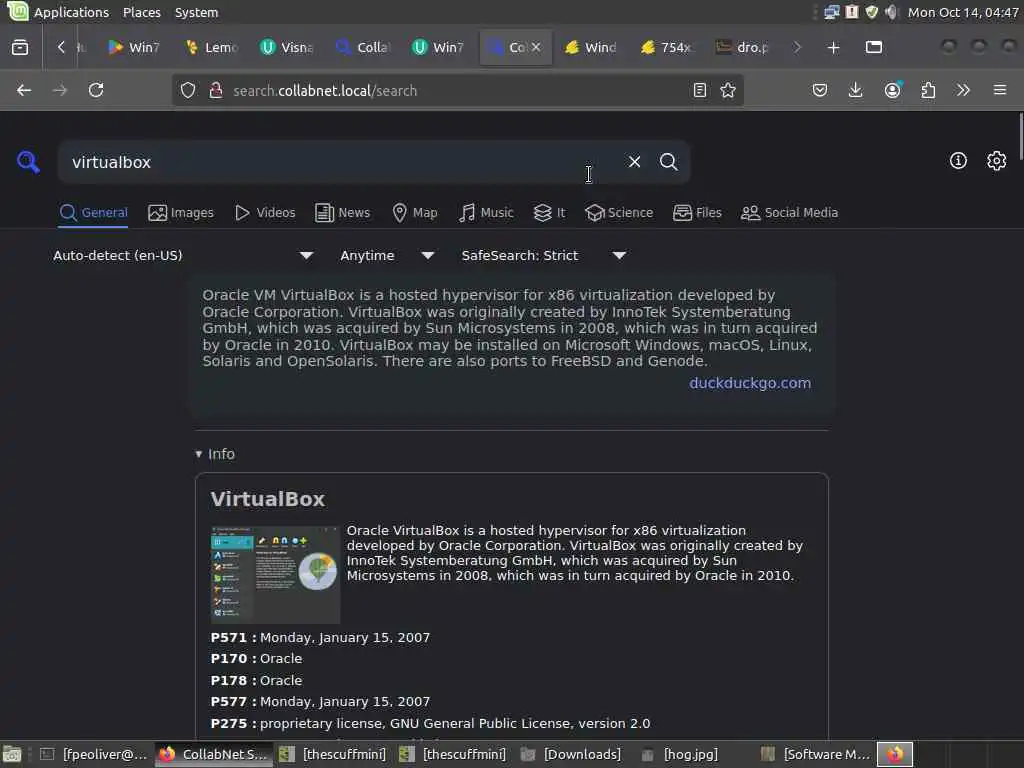Switch to Music category
1024x768 pixels.
(x=486, y=212)
